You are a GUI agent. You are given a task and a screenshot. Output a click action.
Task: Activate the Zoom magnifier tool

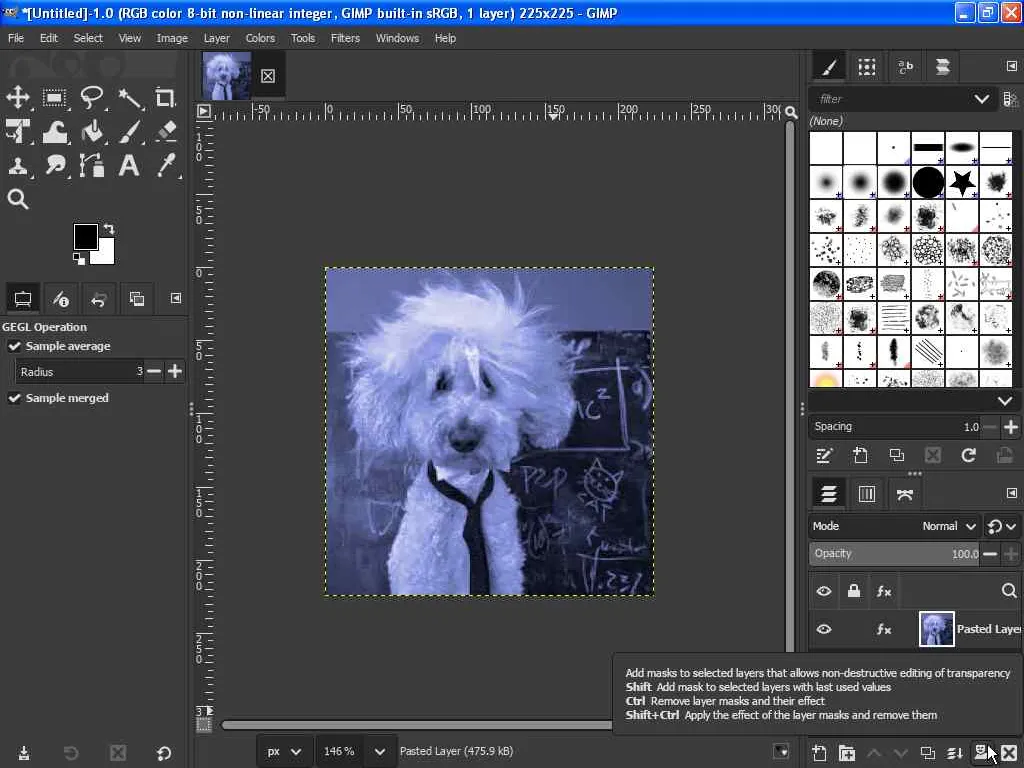click(x=18, y=200)
